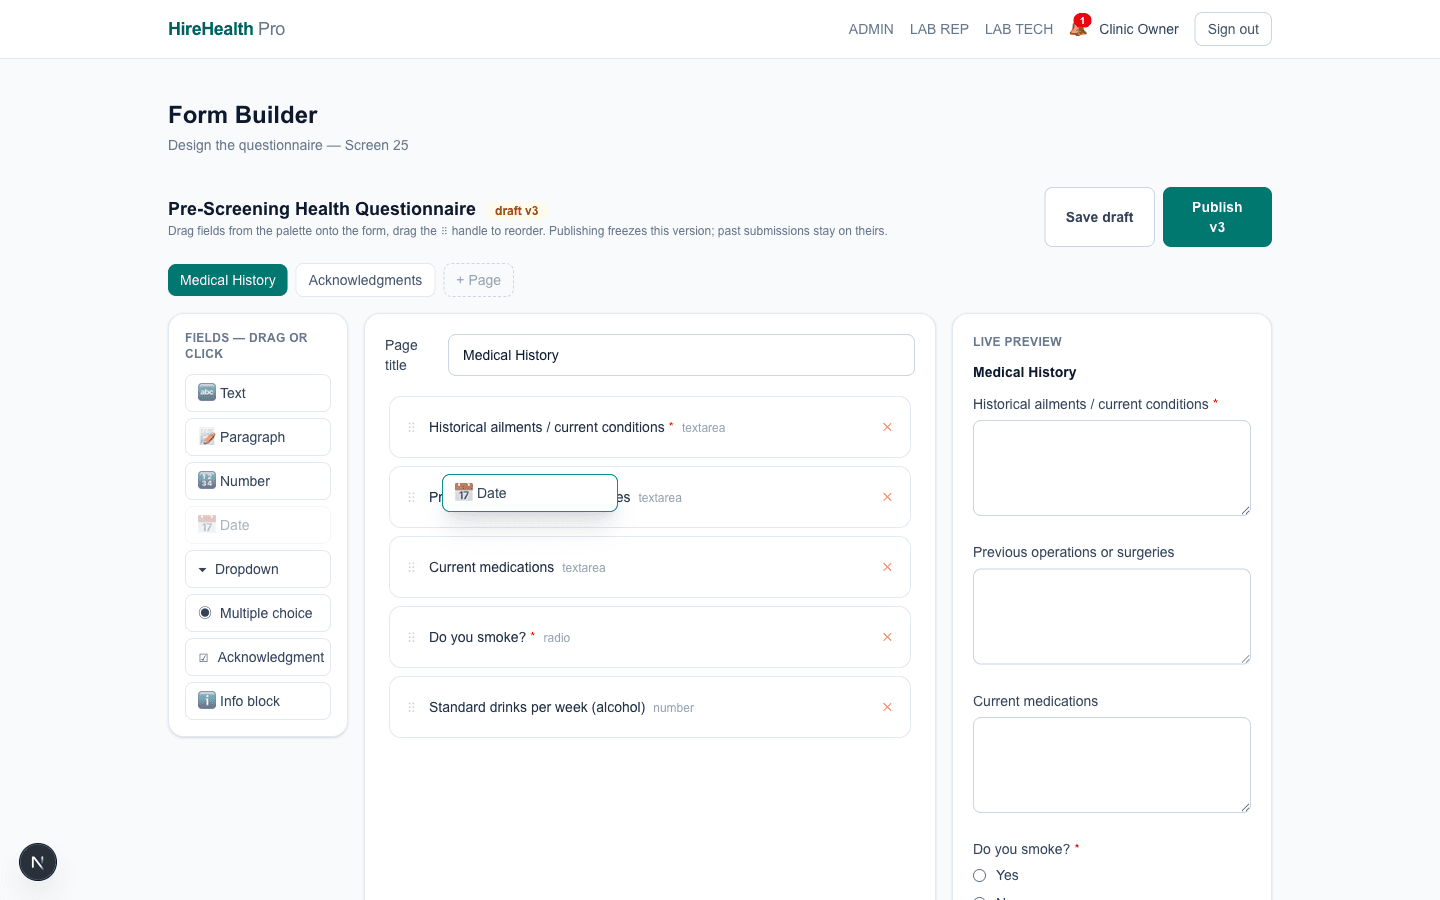This screenshot has height=900, width=1440.
Task: Delete the Do you smoke field
Action: (x=887, y=637)
